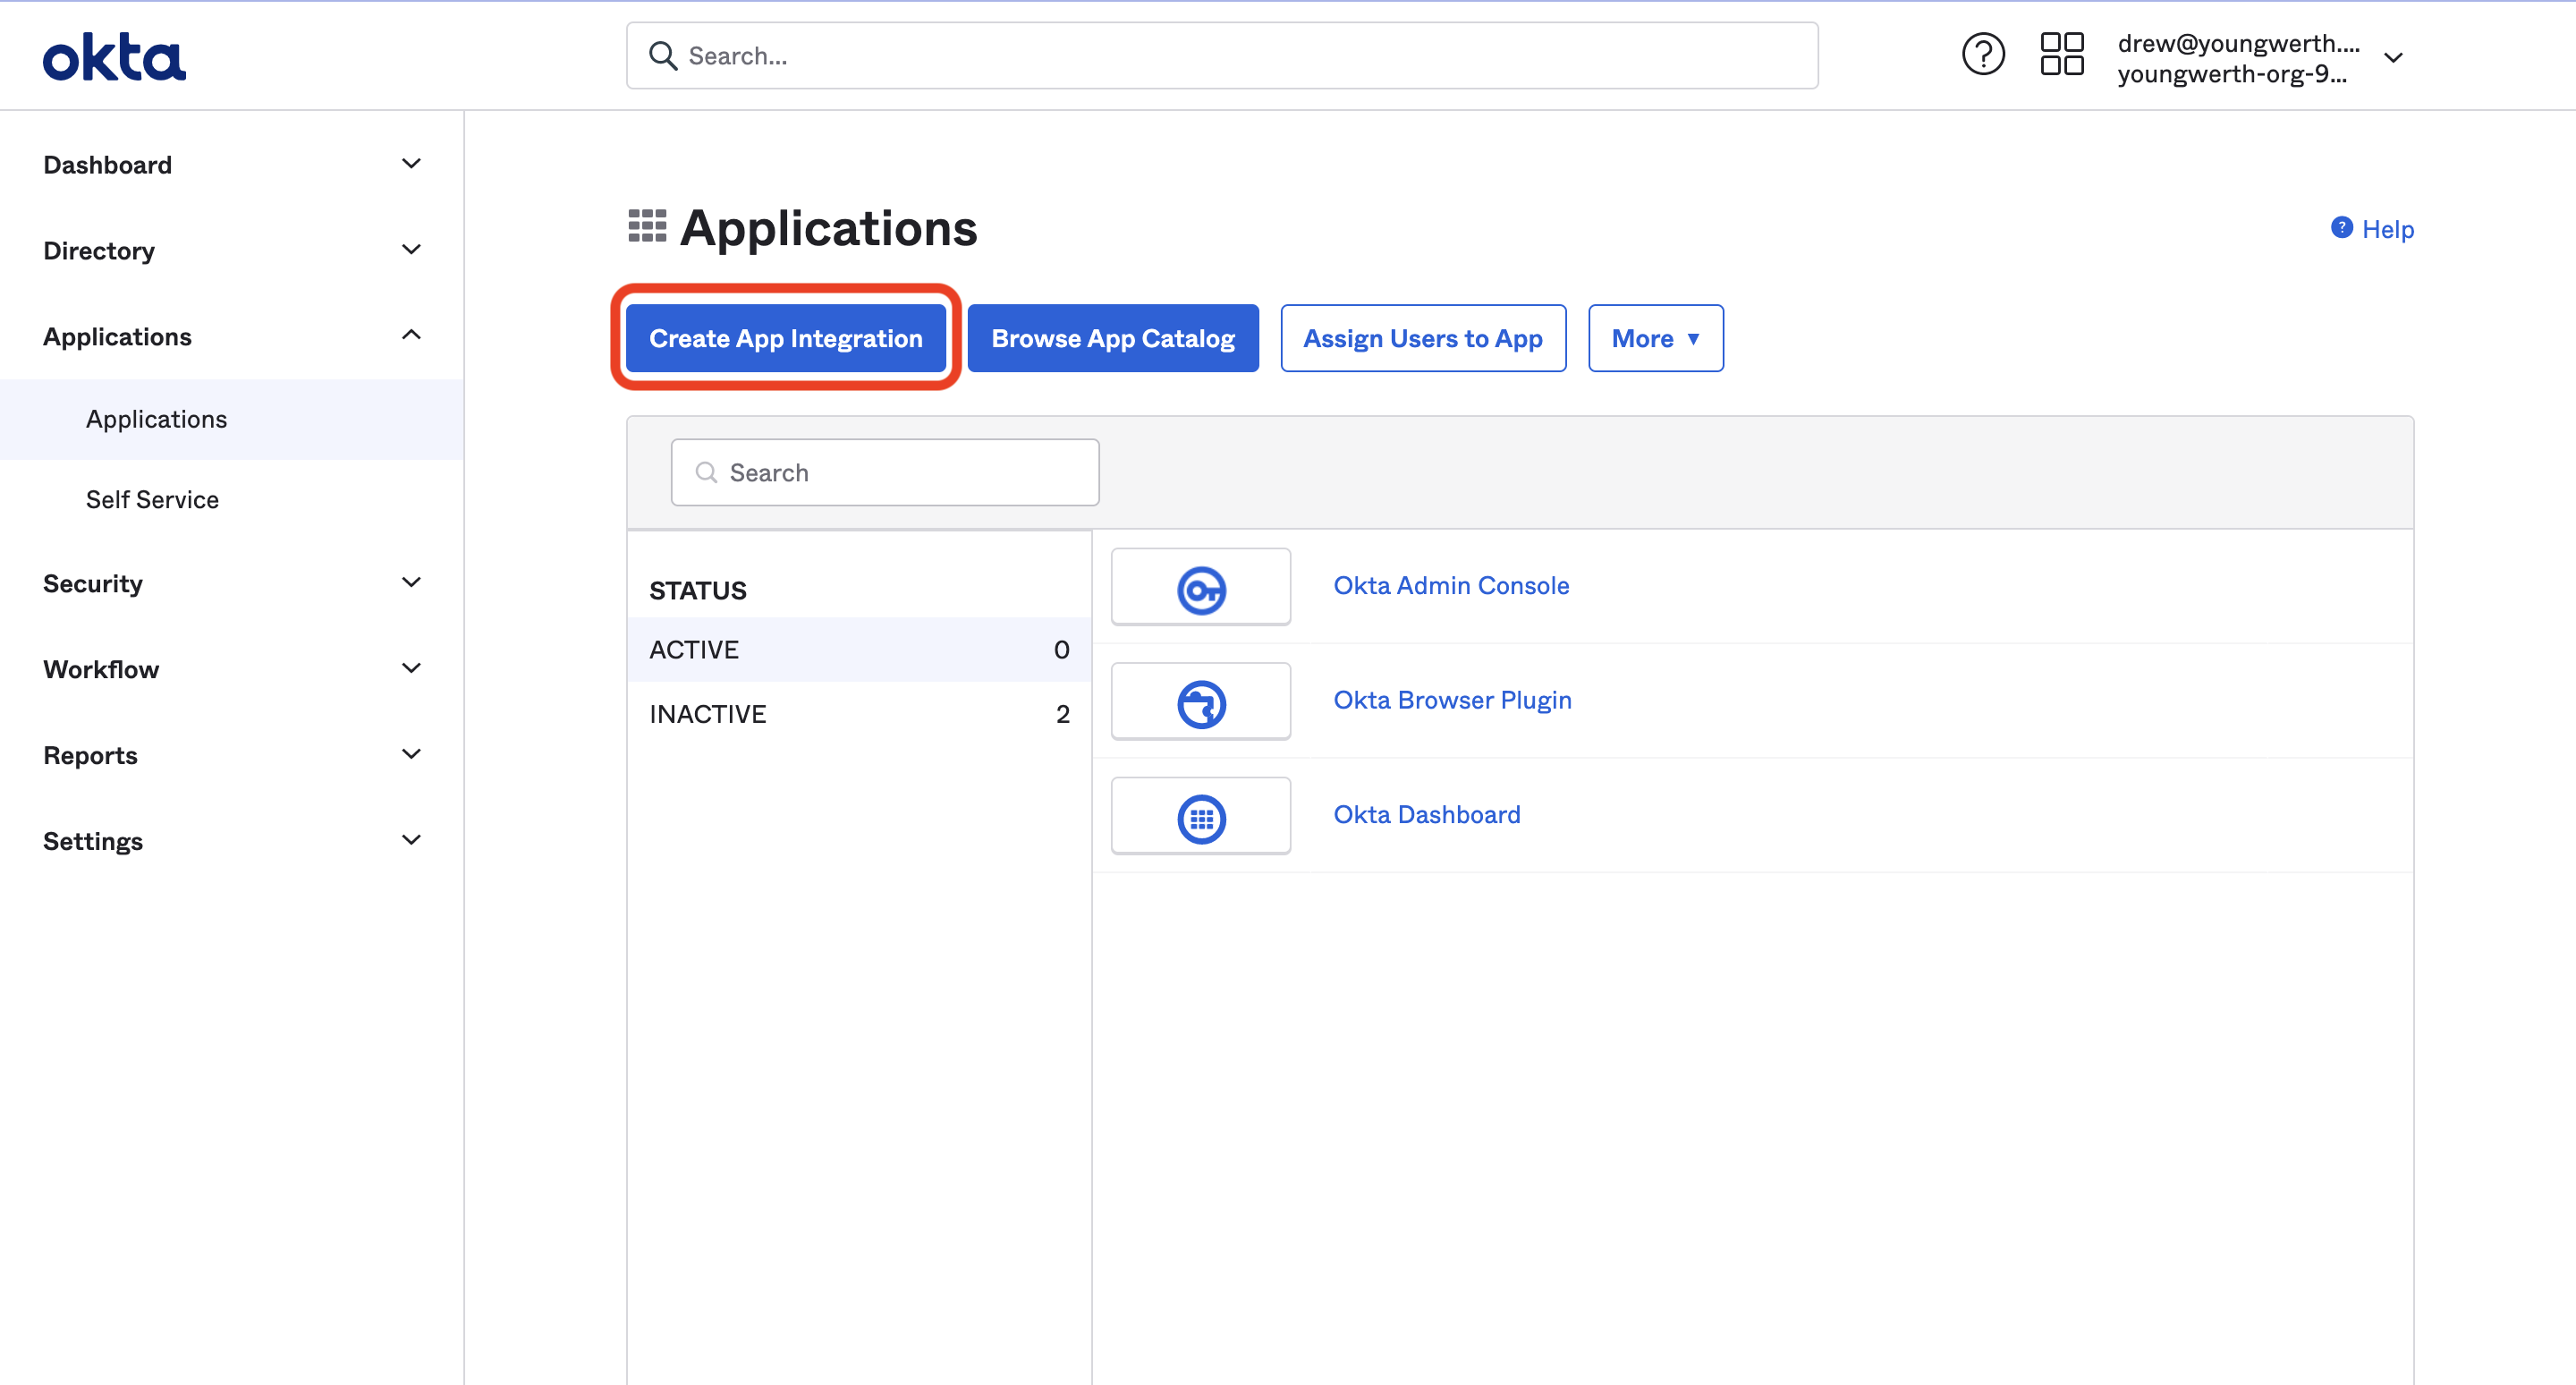Open the Help link on the Applications page
This screenshot has height=1385, width=2576.
click(x=2388, y=228)
